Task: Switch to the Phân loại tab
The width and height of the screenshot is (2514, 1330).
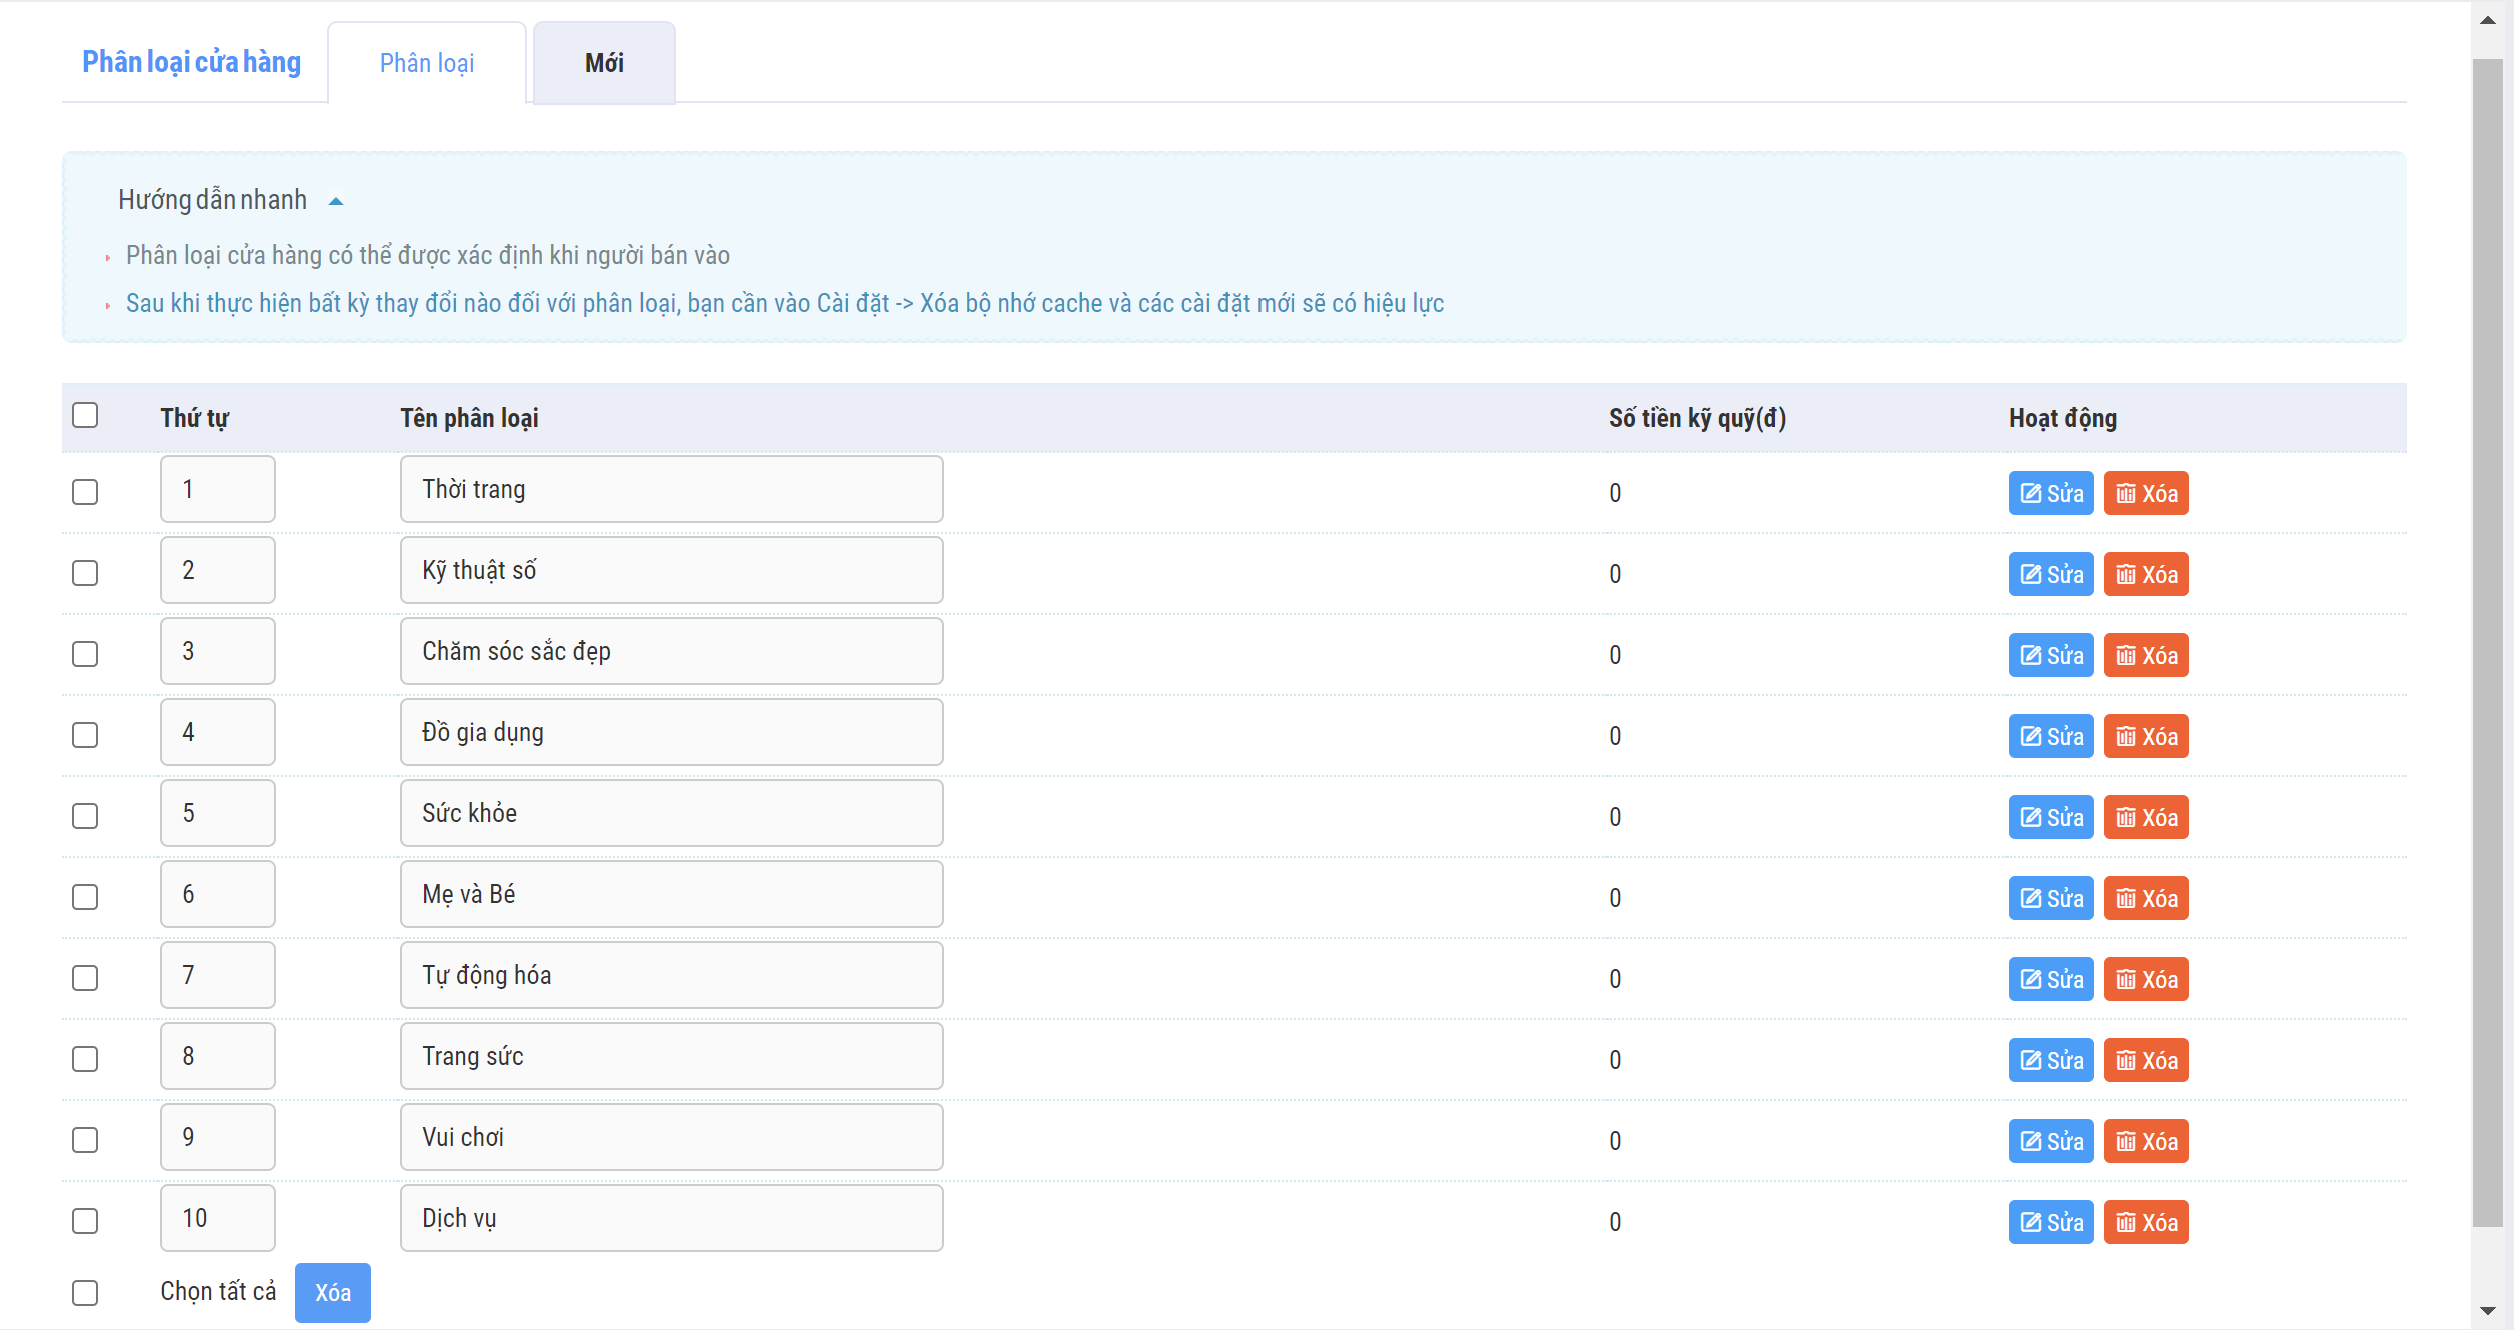Action: coord(427,63)
